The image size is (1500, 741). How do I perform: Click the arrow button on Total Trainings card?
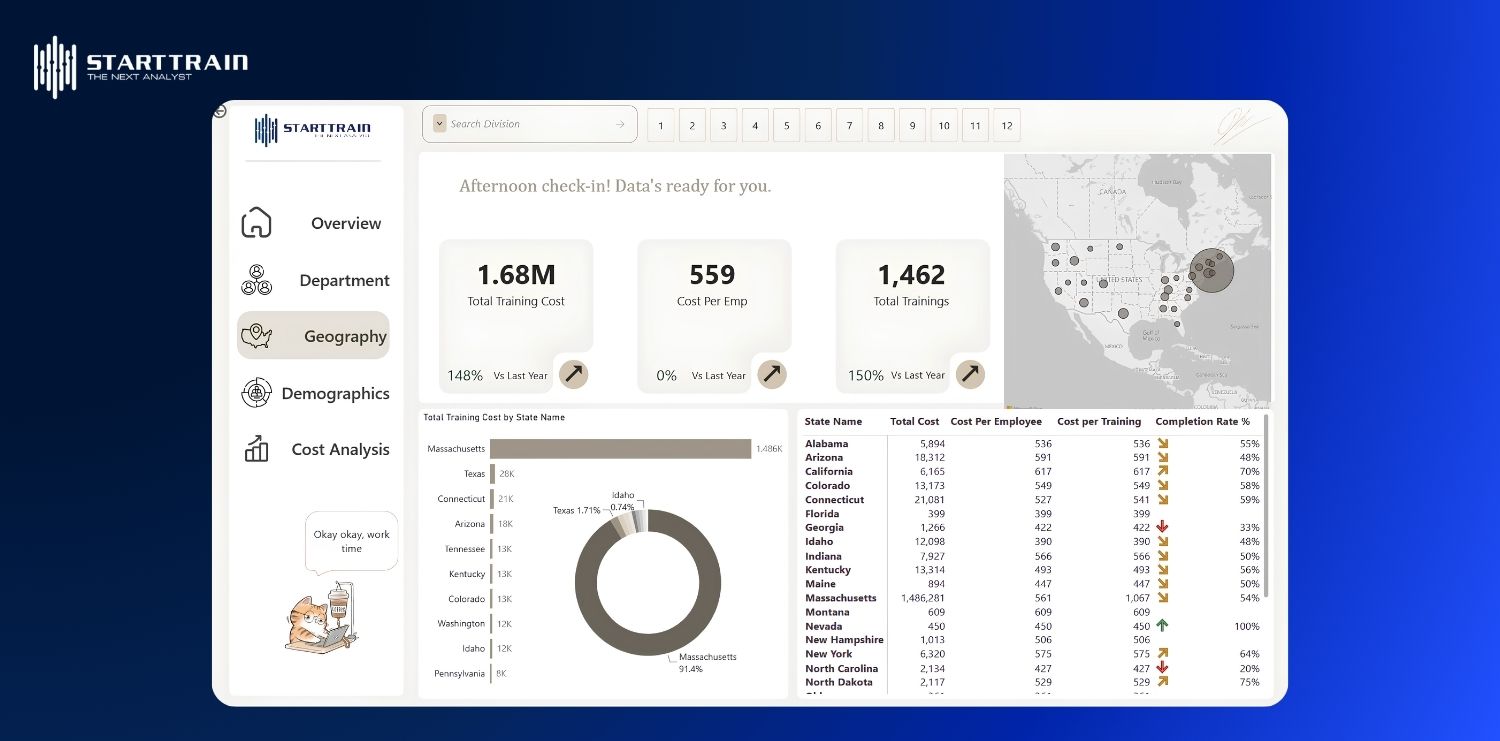click(970, 374)
